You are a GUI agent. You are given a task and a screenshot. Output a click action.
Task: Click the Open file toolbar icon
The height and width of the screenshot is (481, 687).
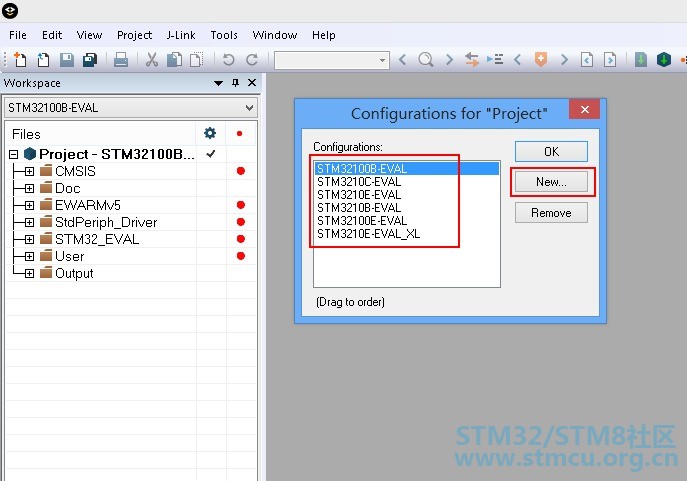43,59
